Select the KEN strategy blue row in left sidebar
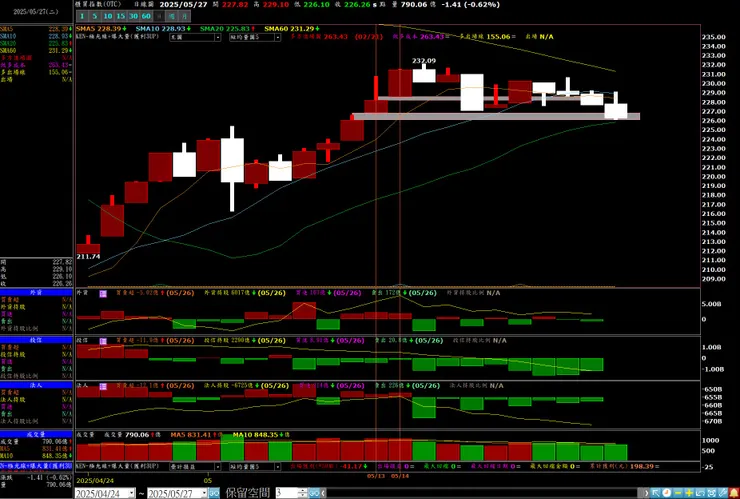The width and height of the screenshot is (740, 499). [36, 466]
